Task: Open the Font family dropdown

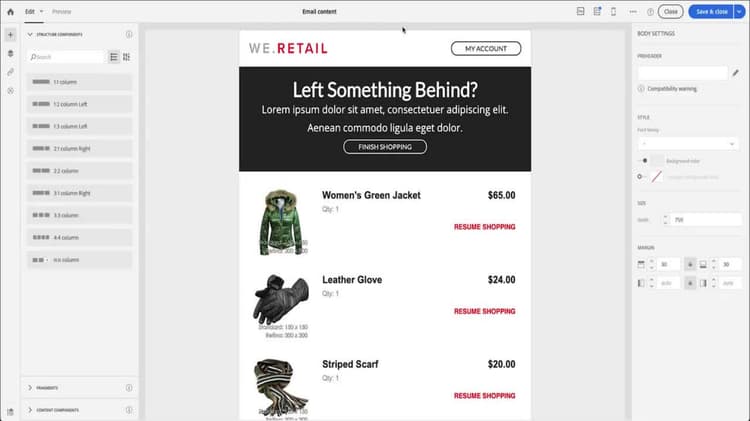Action: click(x=688, y=144)
